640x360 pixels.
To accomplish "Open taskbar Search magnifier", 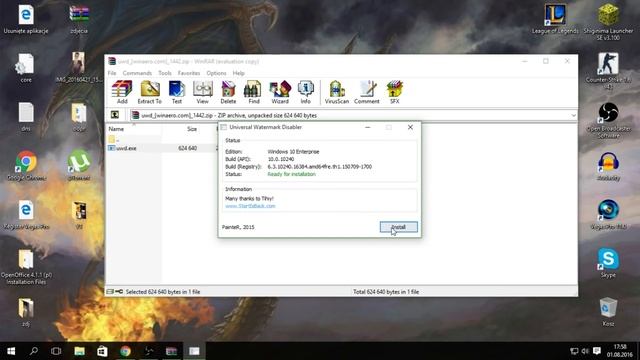I will click(34, 351).
